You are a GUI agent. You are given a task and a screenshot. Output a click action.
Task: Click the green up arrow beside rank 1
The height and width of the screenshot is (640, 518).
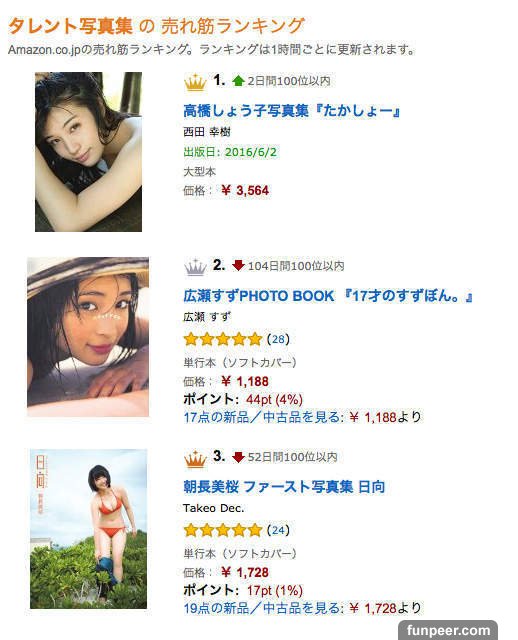tap(238, 81)
